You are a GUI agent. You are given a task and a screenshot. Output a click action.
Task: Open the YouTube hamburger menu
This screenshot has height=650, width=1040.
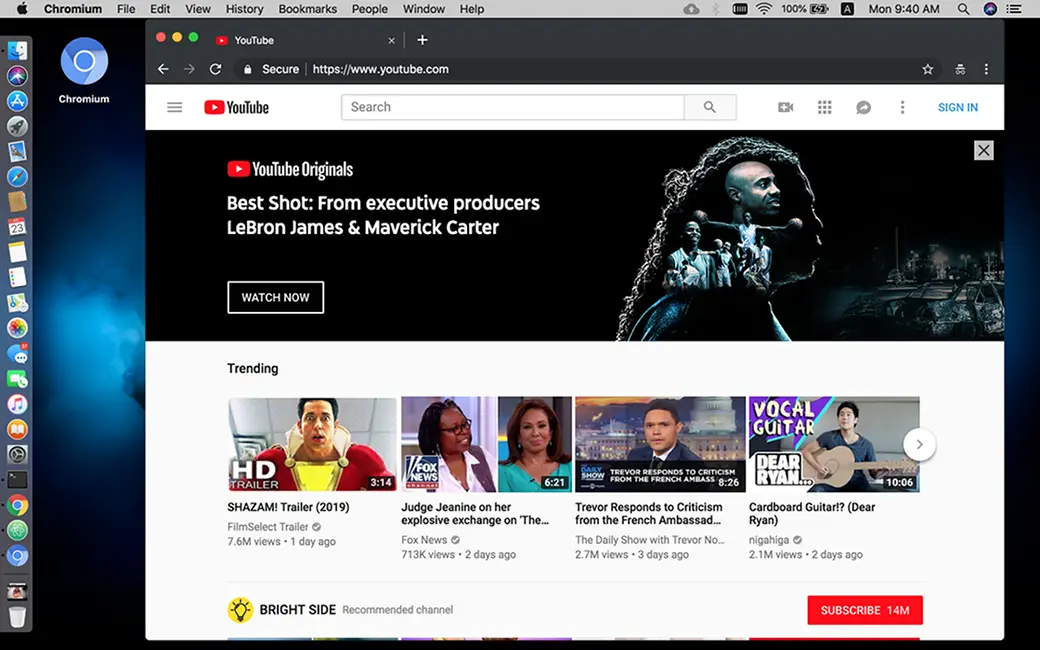174,107
